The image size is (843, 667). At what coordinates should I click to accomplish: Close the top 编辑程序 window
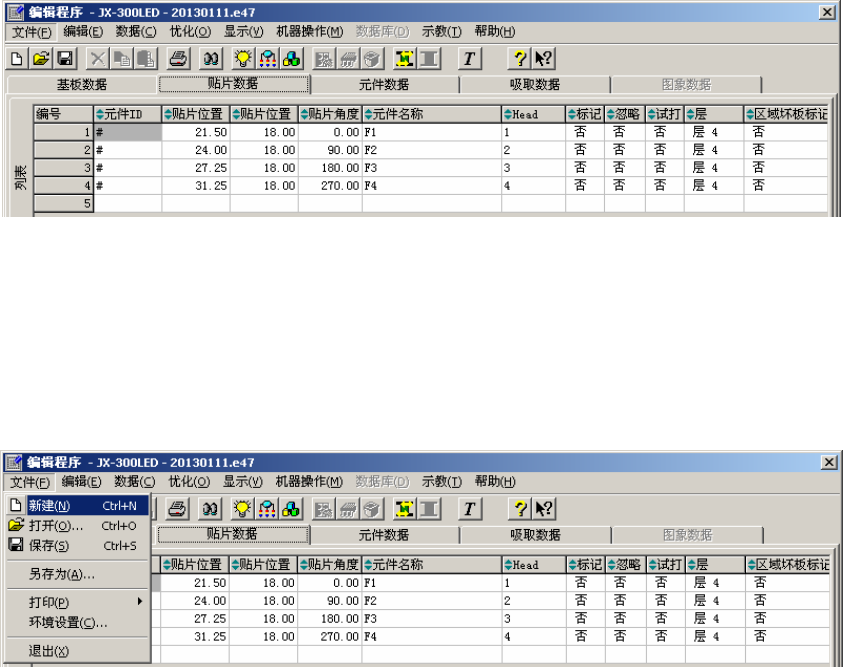tap(827, 12)
